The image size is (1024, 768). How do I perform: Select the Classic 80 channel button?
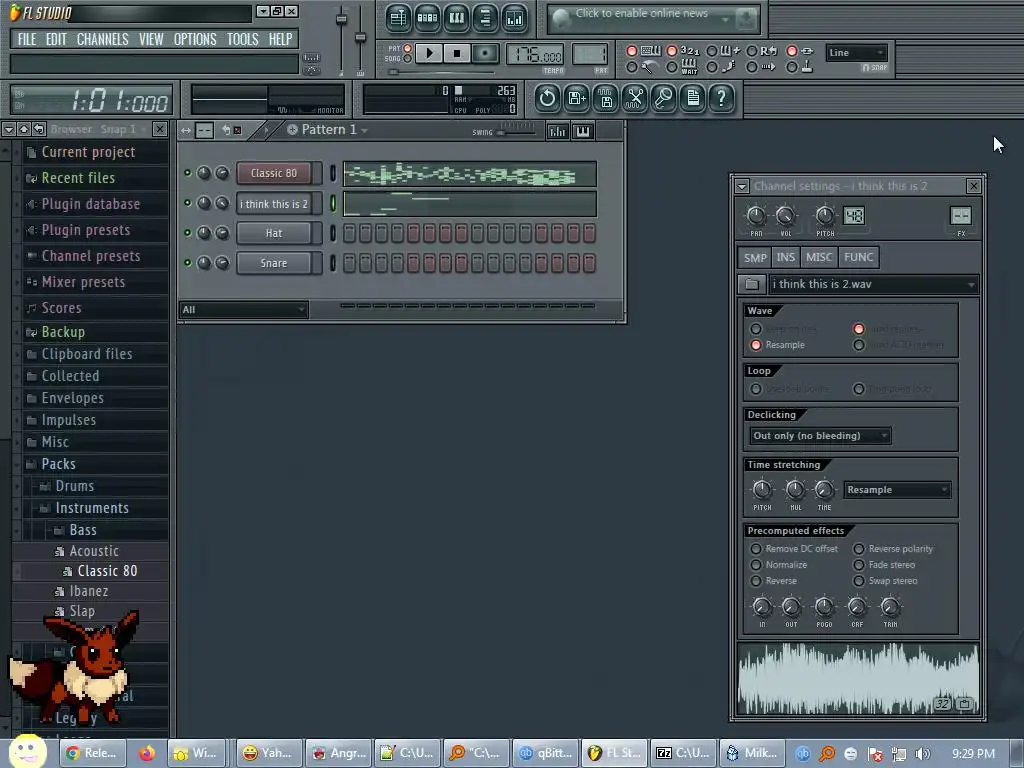(274, 173)
